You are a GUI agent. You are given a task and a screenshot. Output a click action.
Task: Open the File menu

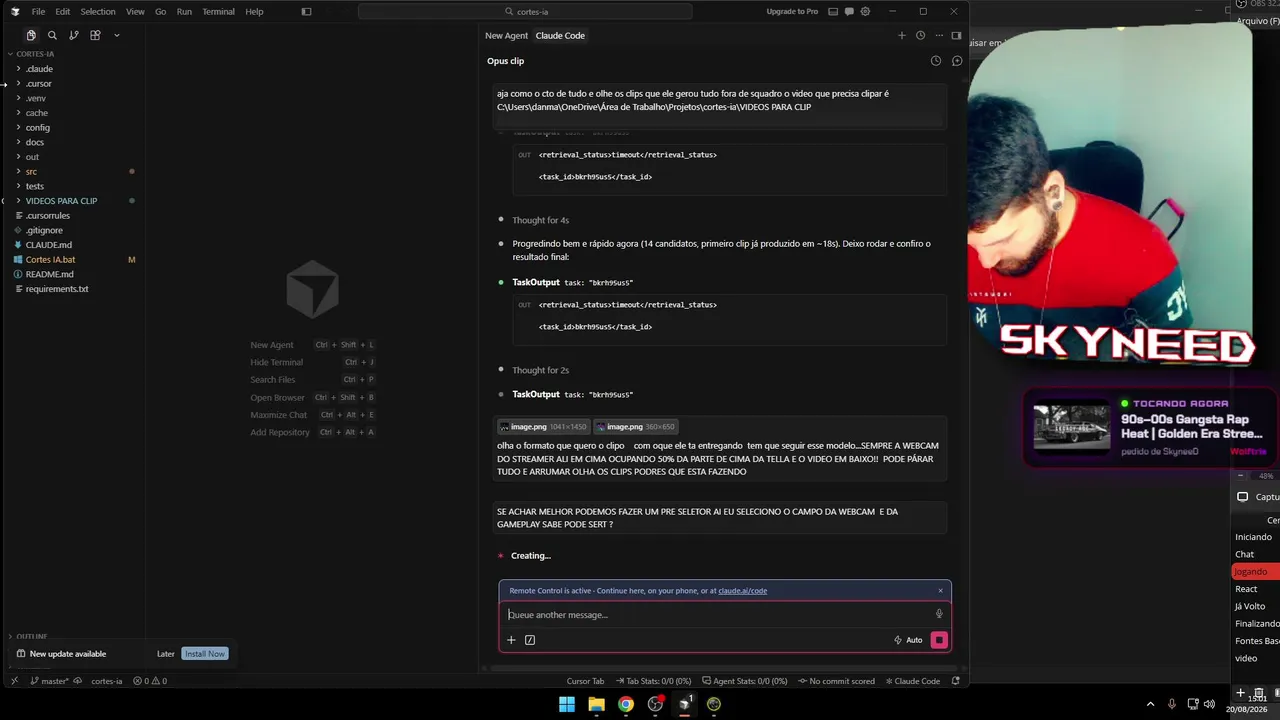(38, 12)
